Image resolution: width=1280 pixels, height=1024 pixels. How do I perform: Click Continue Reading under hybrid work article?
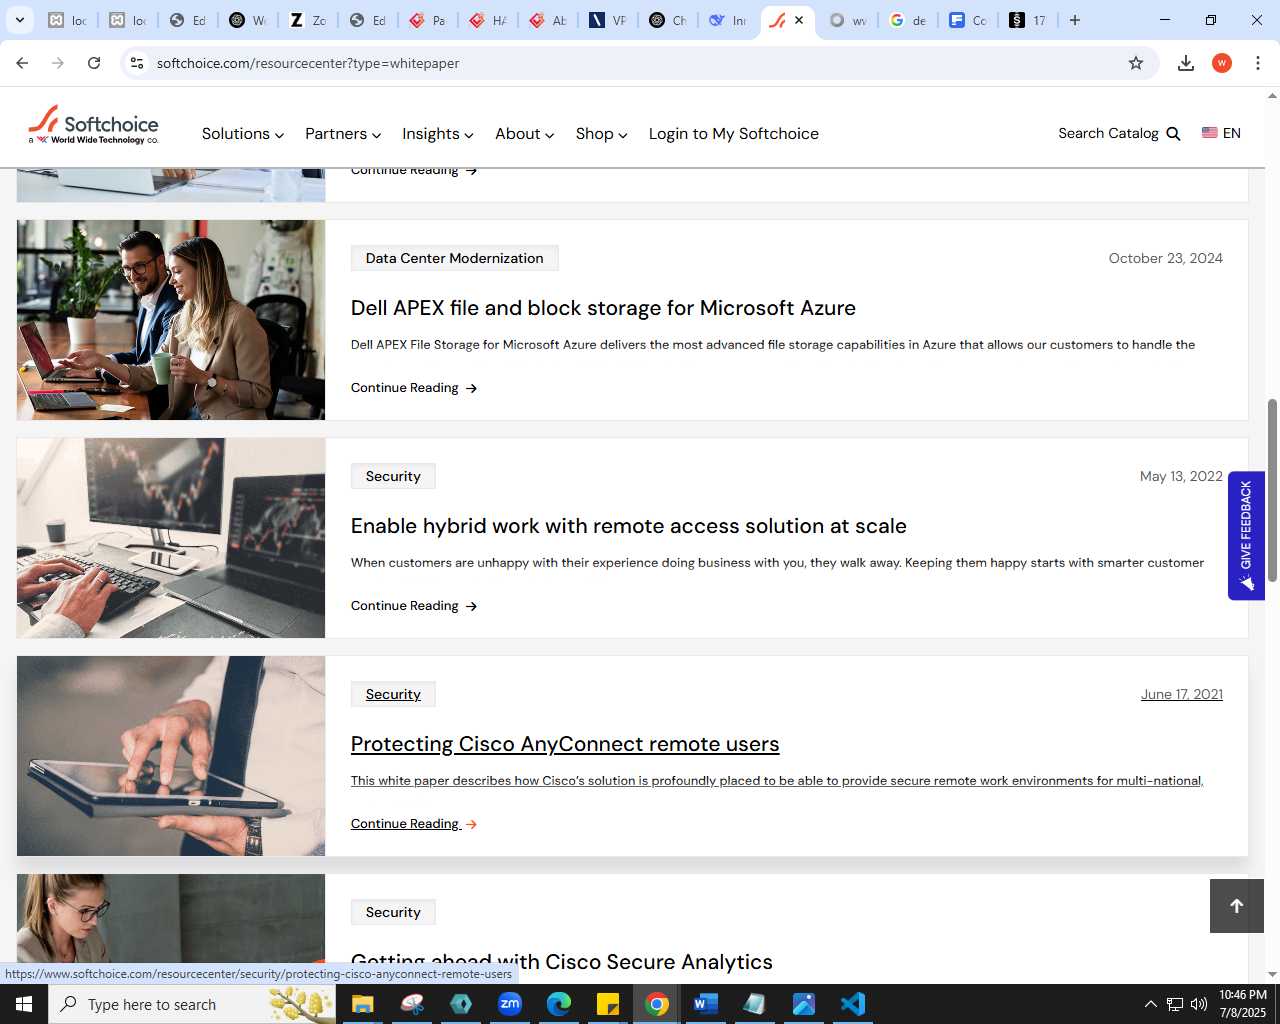click(414, 606)
